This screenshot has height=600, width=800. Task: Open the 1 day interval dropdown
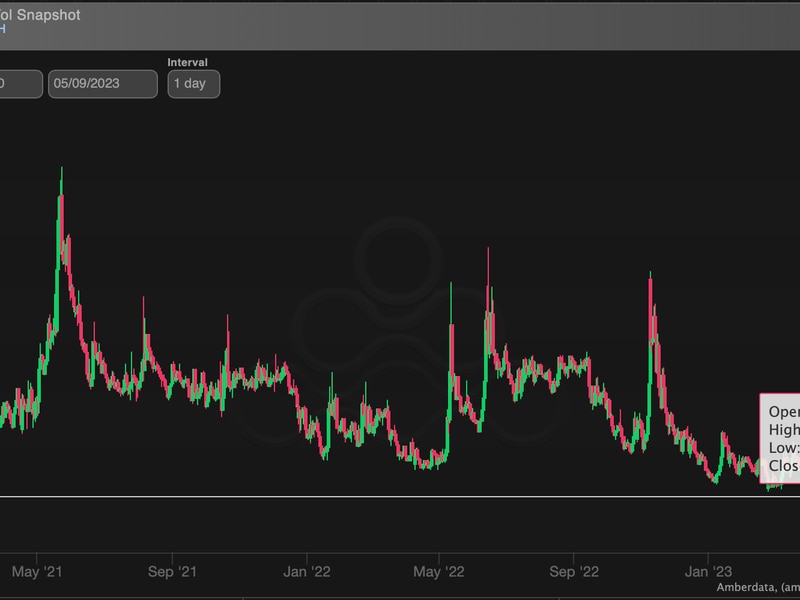194,84
